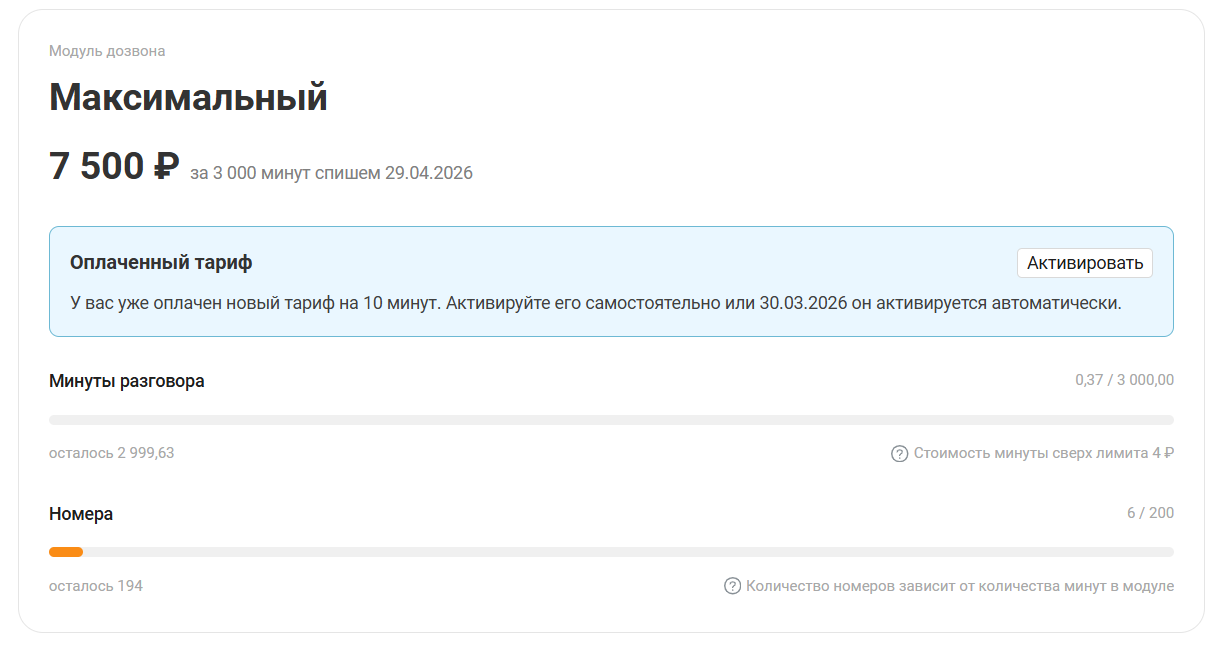Click help icon next to Стоимость минуты сверх лимита
The image size is (1223, 647).
click(x=899, y=453)
